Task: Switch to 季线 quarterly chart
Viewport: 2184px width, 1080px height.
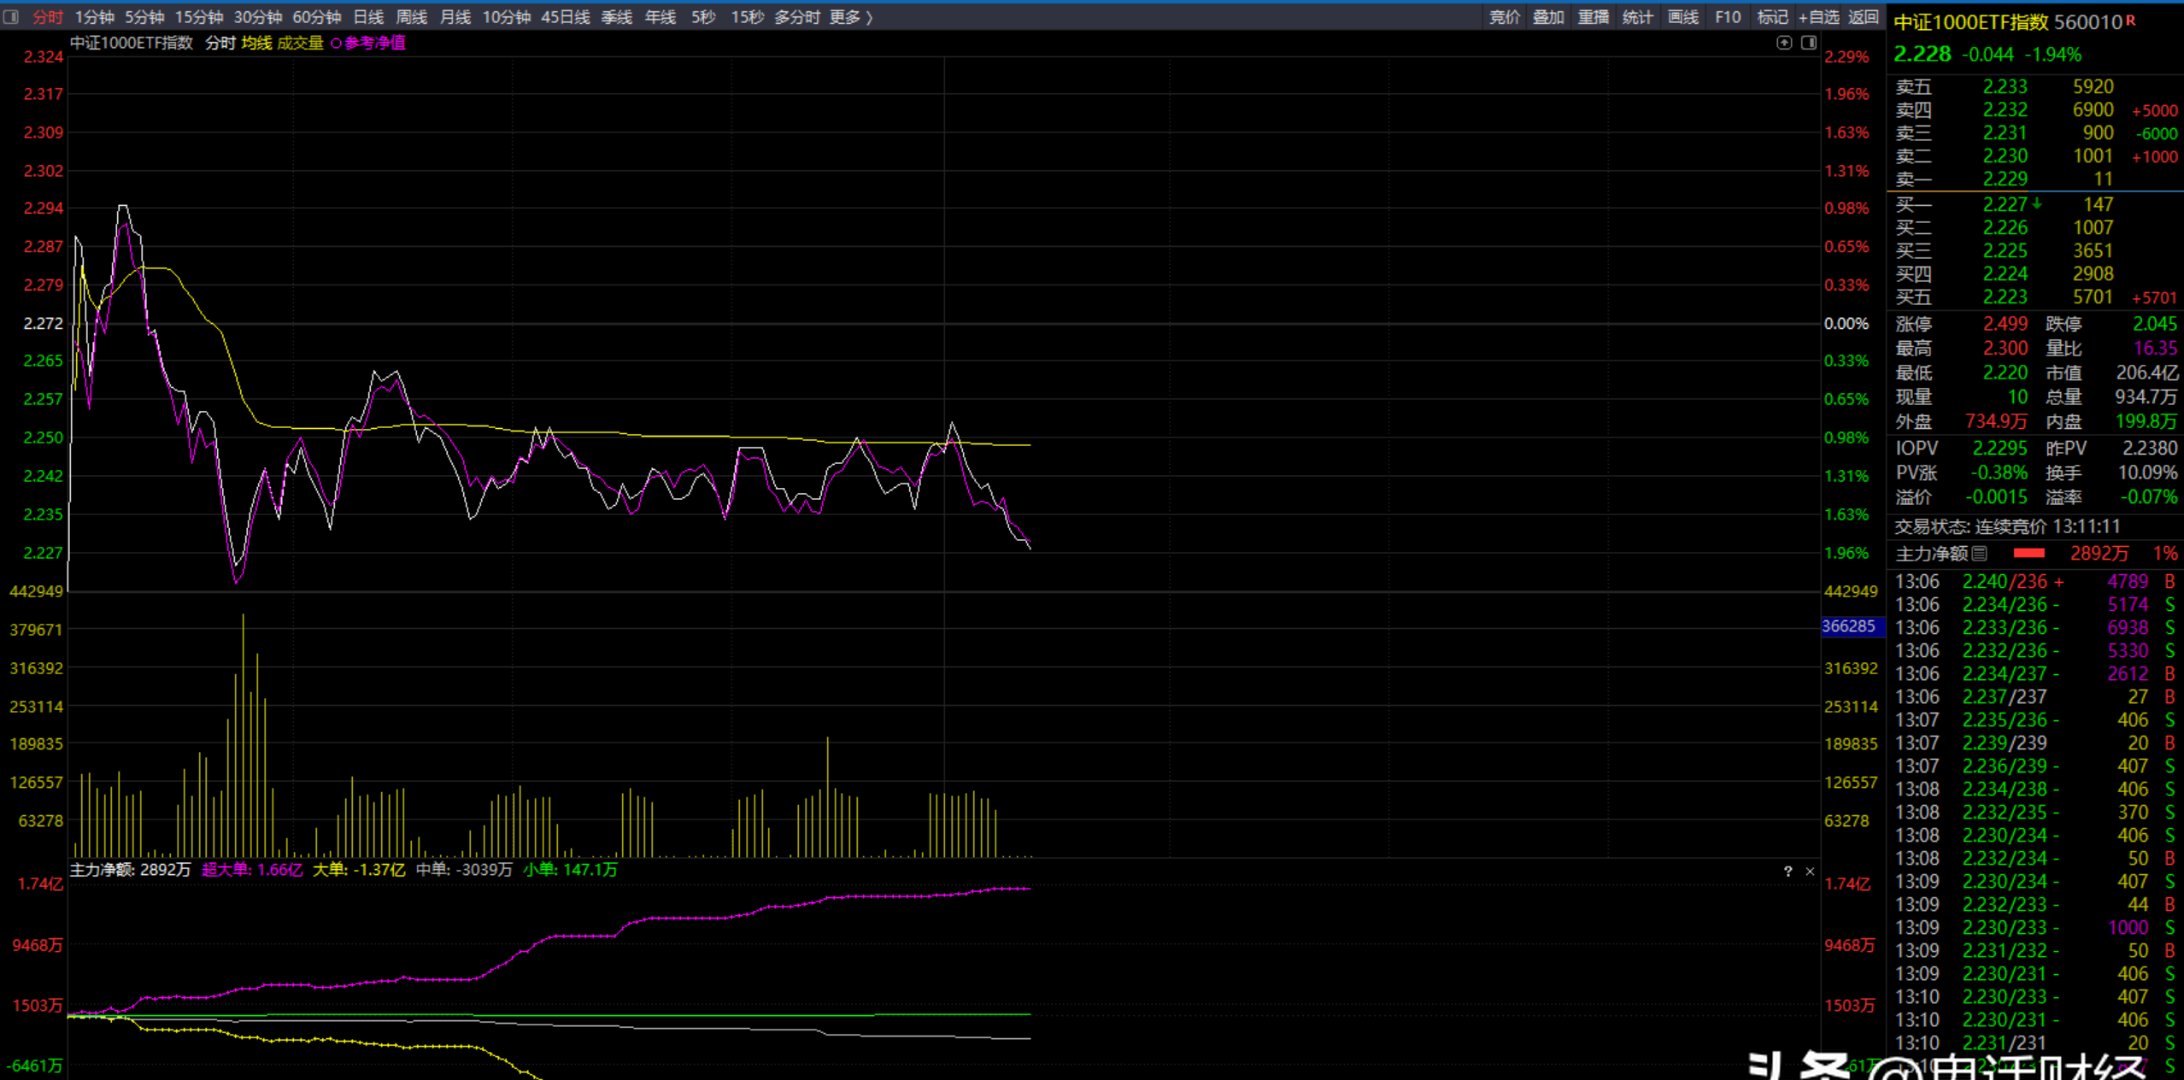Action: (x=617, y=17)
